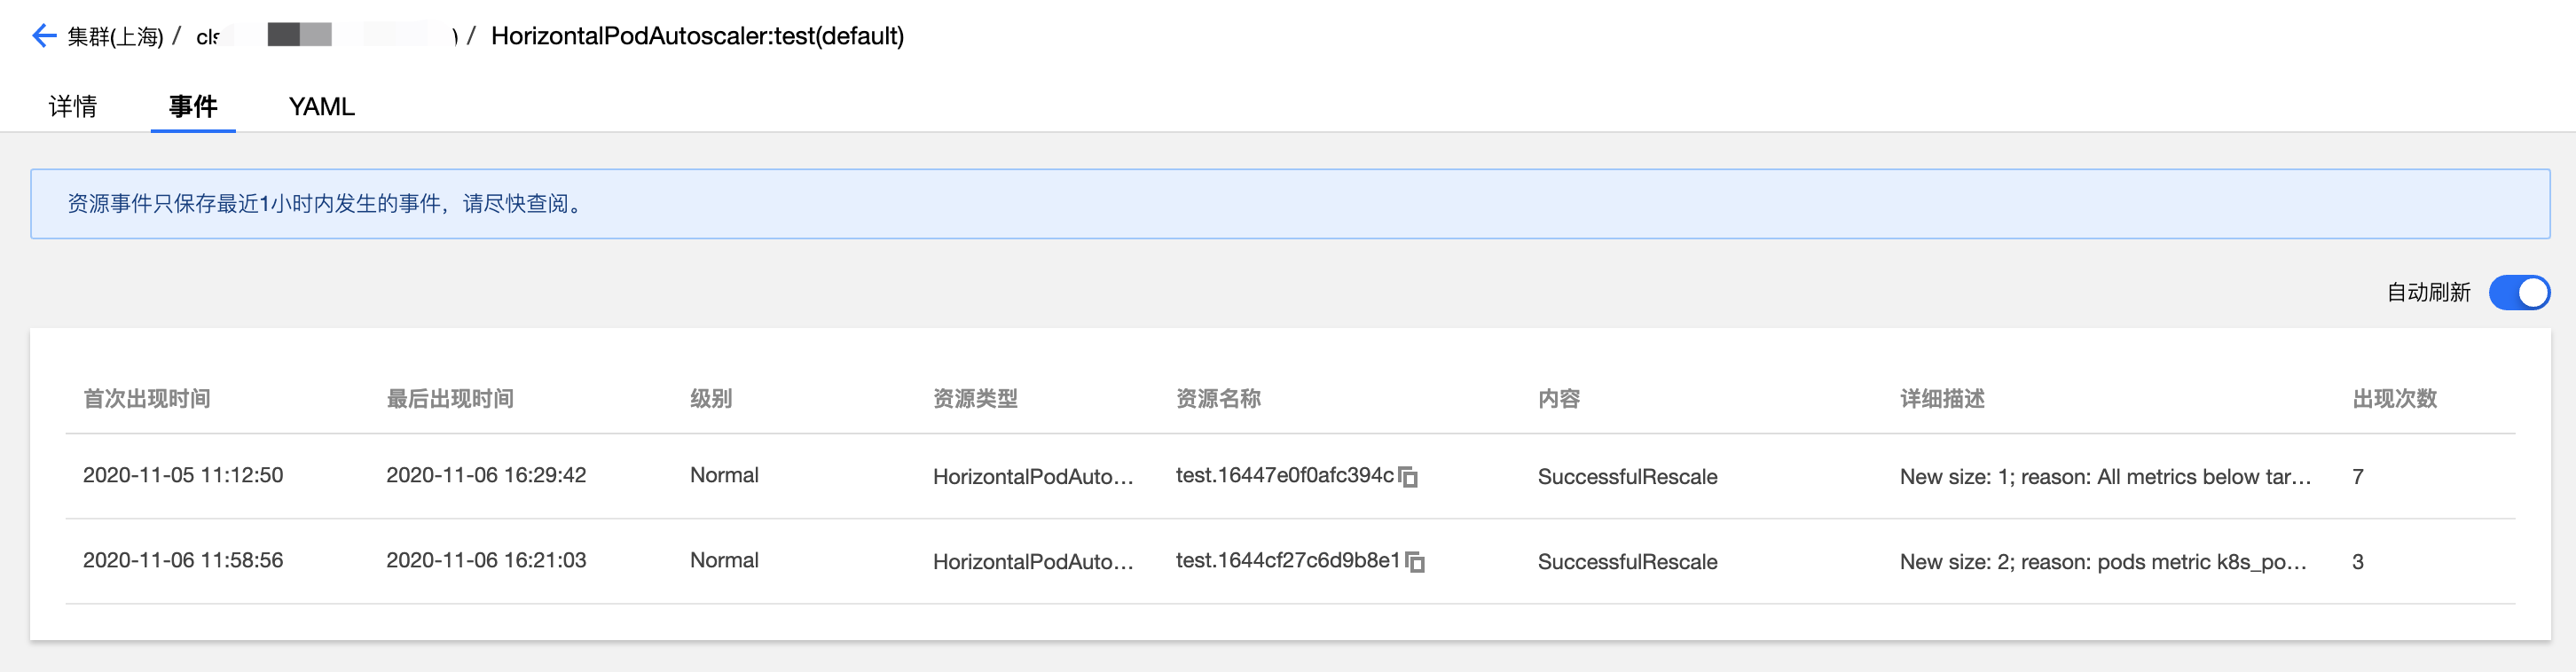Click the 首次出现时间 column header
Viewport: 2576px width, 672px height.
point(146,399)
